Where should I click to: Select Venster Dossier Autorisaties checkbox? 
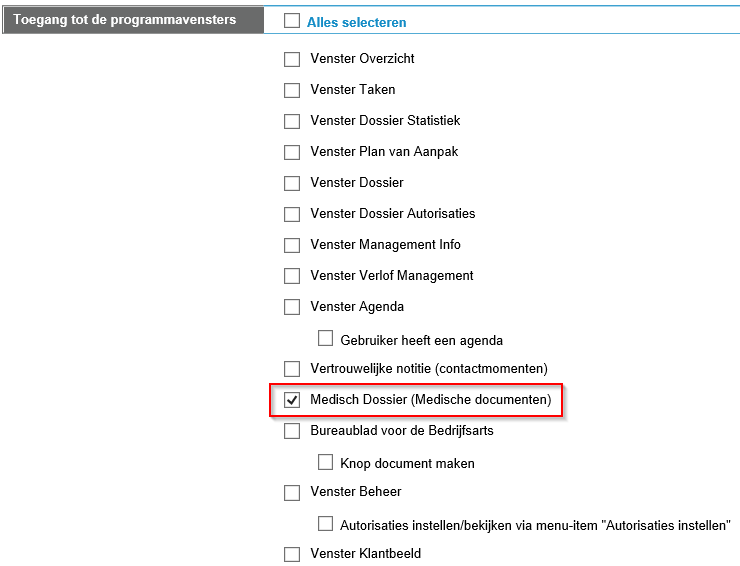point(292,214)
